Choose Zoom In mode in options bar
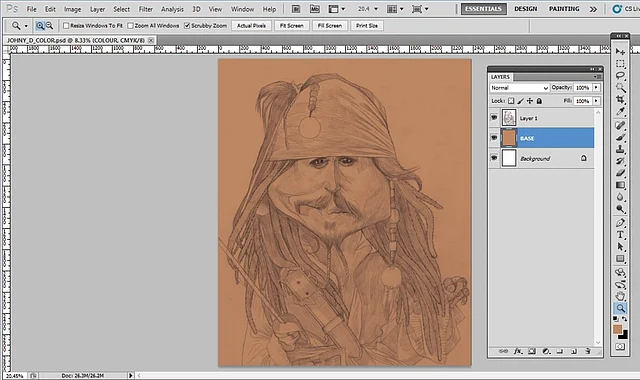640x380 pixels. (x=40, y=26)
